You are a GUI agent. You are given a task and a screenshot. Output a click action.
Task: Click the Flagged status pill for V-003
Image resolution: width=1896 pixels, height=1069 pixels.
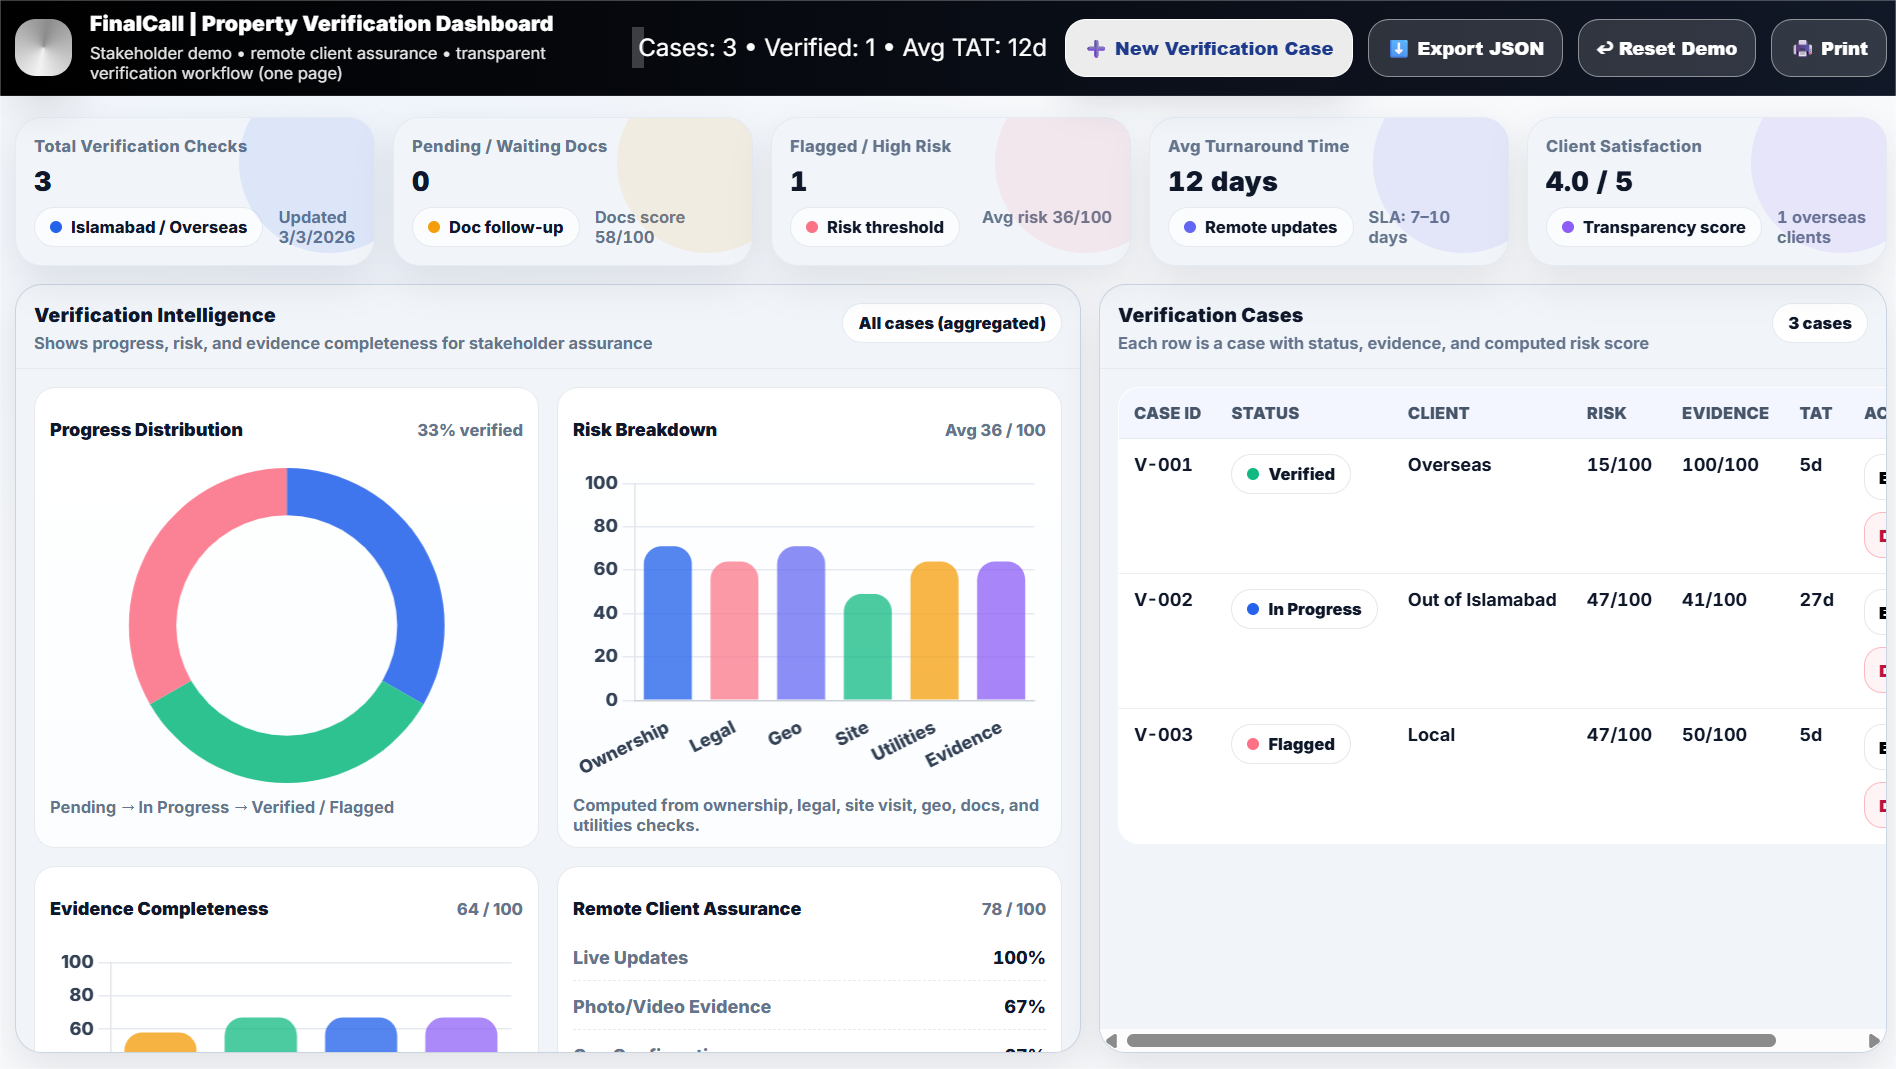pyautogui.click(x=1290, y=744)
